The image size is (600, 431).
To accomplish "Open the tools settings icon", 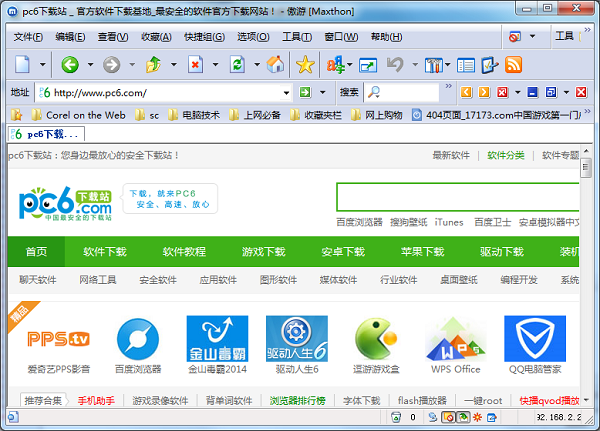I will (434, 65).
